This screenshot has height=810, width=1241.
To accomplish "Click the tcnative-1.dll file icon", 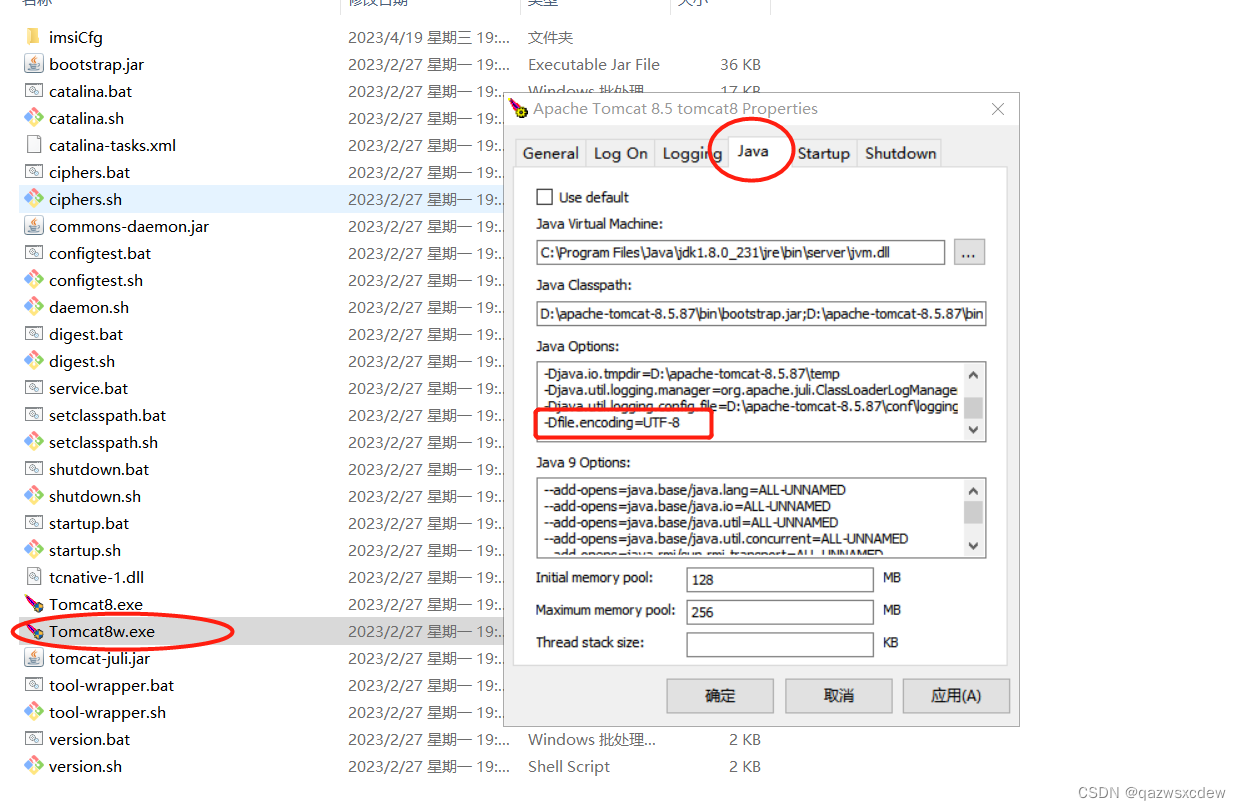I will pyautogui.click(x=34, y=577).
